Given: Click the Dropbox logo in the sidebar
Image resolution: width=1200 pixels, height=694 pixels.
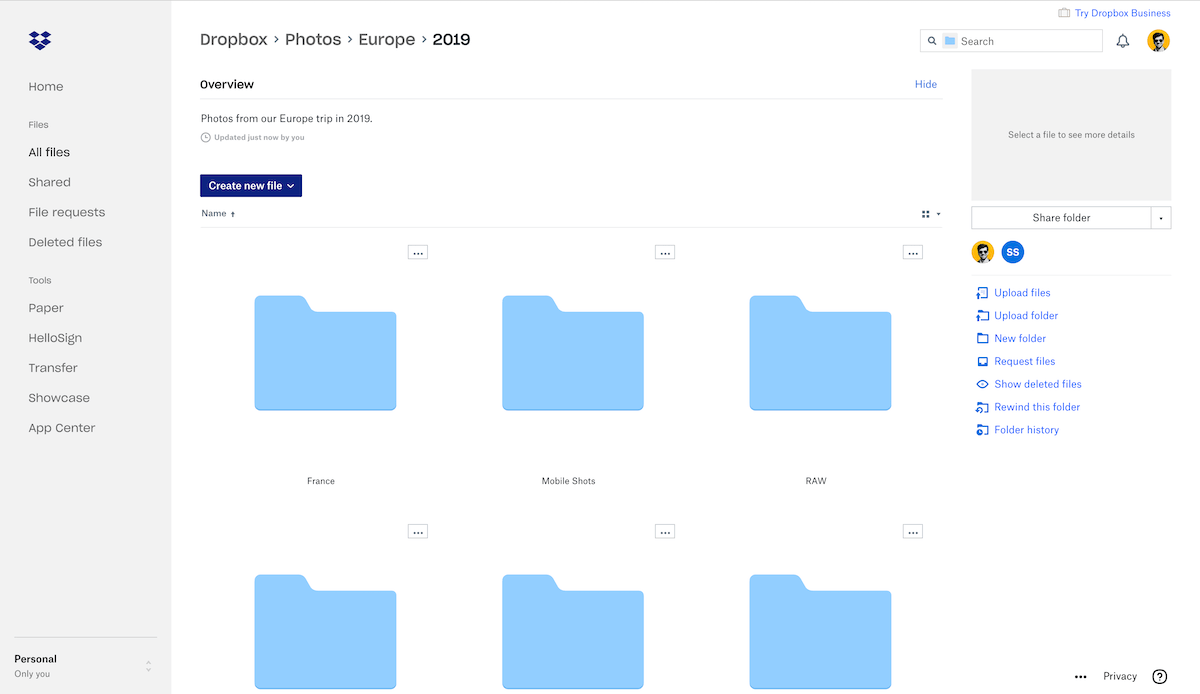Looking at the screenshot, I should 40,40.
